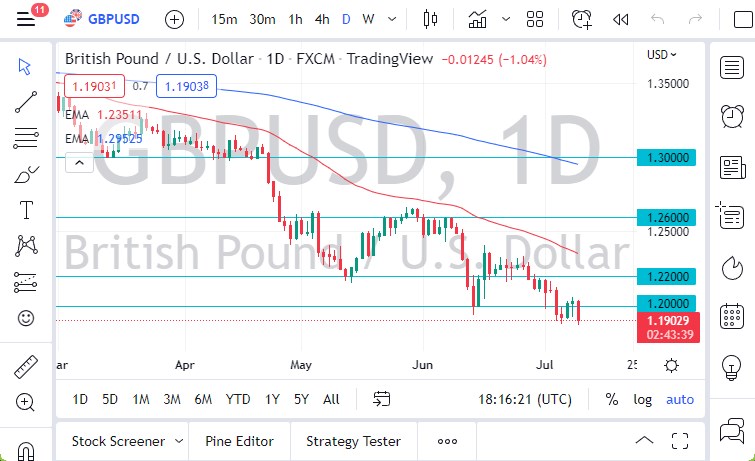755x461 pixels.
Task: Open the measure ruler tool
Action: point(26,366)
